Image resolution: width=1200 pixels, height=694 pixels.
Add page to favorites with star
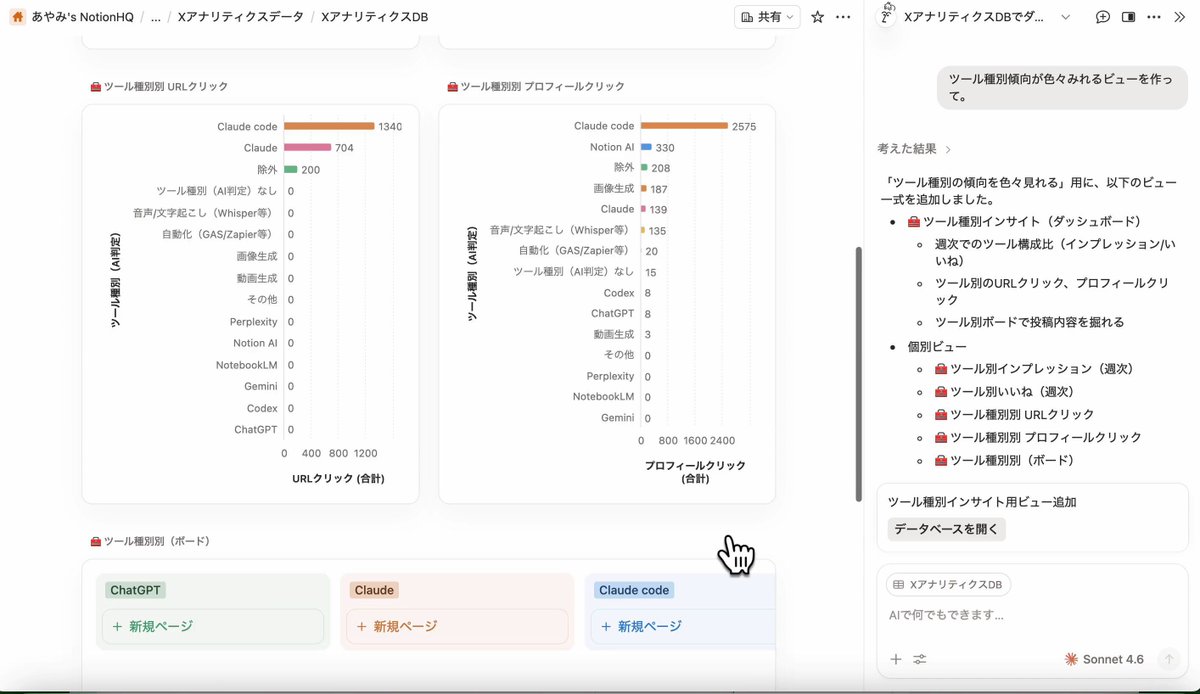pyautogui.click(x=817, y=17)
